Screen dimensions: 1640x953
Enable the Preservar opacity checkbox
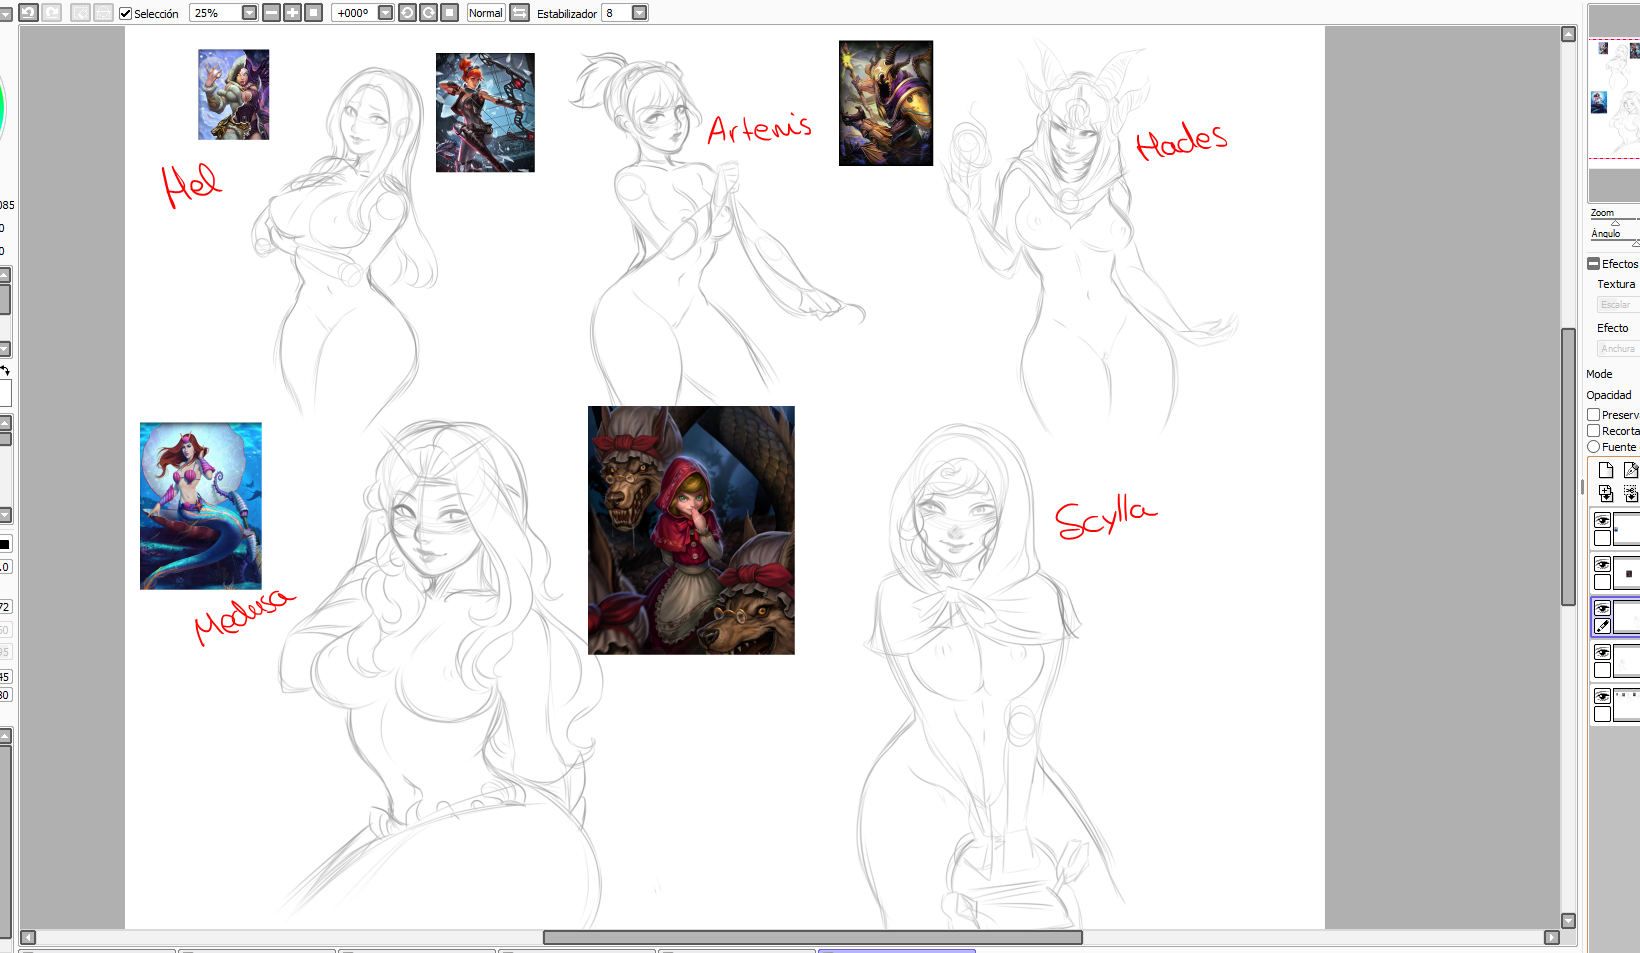pyautogui.click(x=1594, y=415)
